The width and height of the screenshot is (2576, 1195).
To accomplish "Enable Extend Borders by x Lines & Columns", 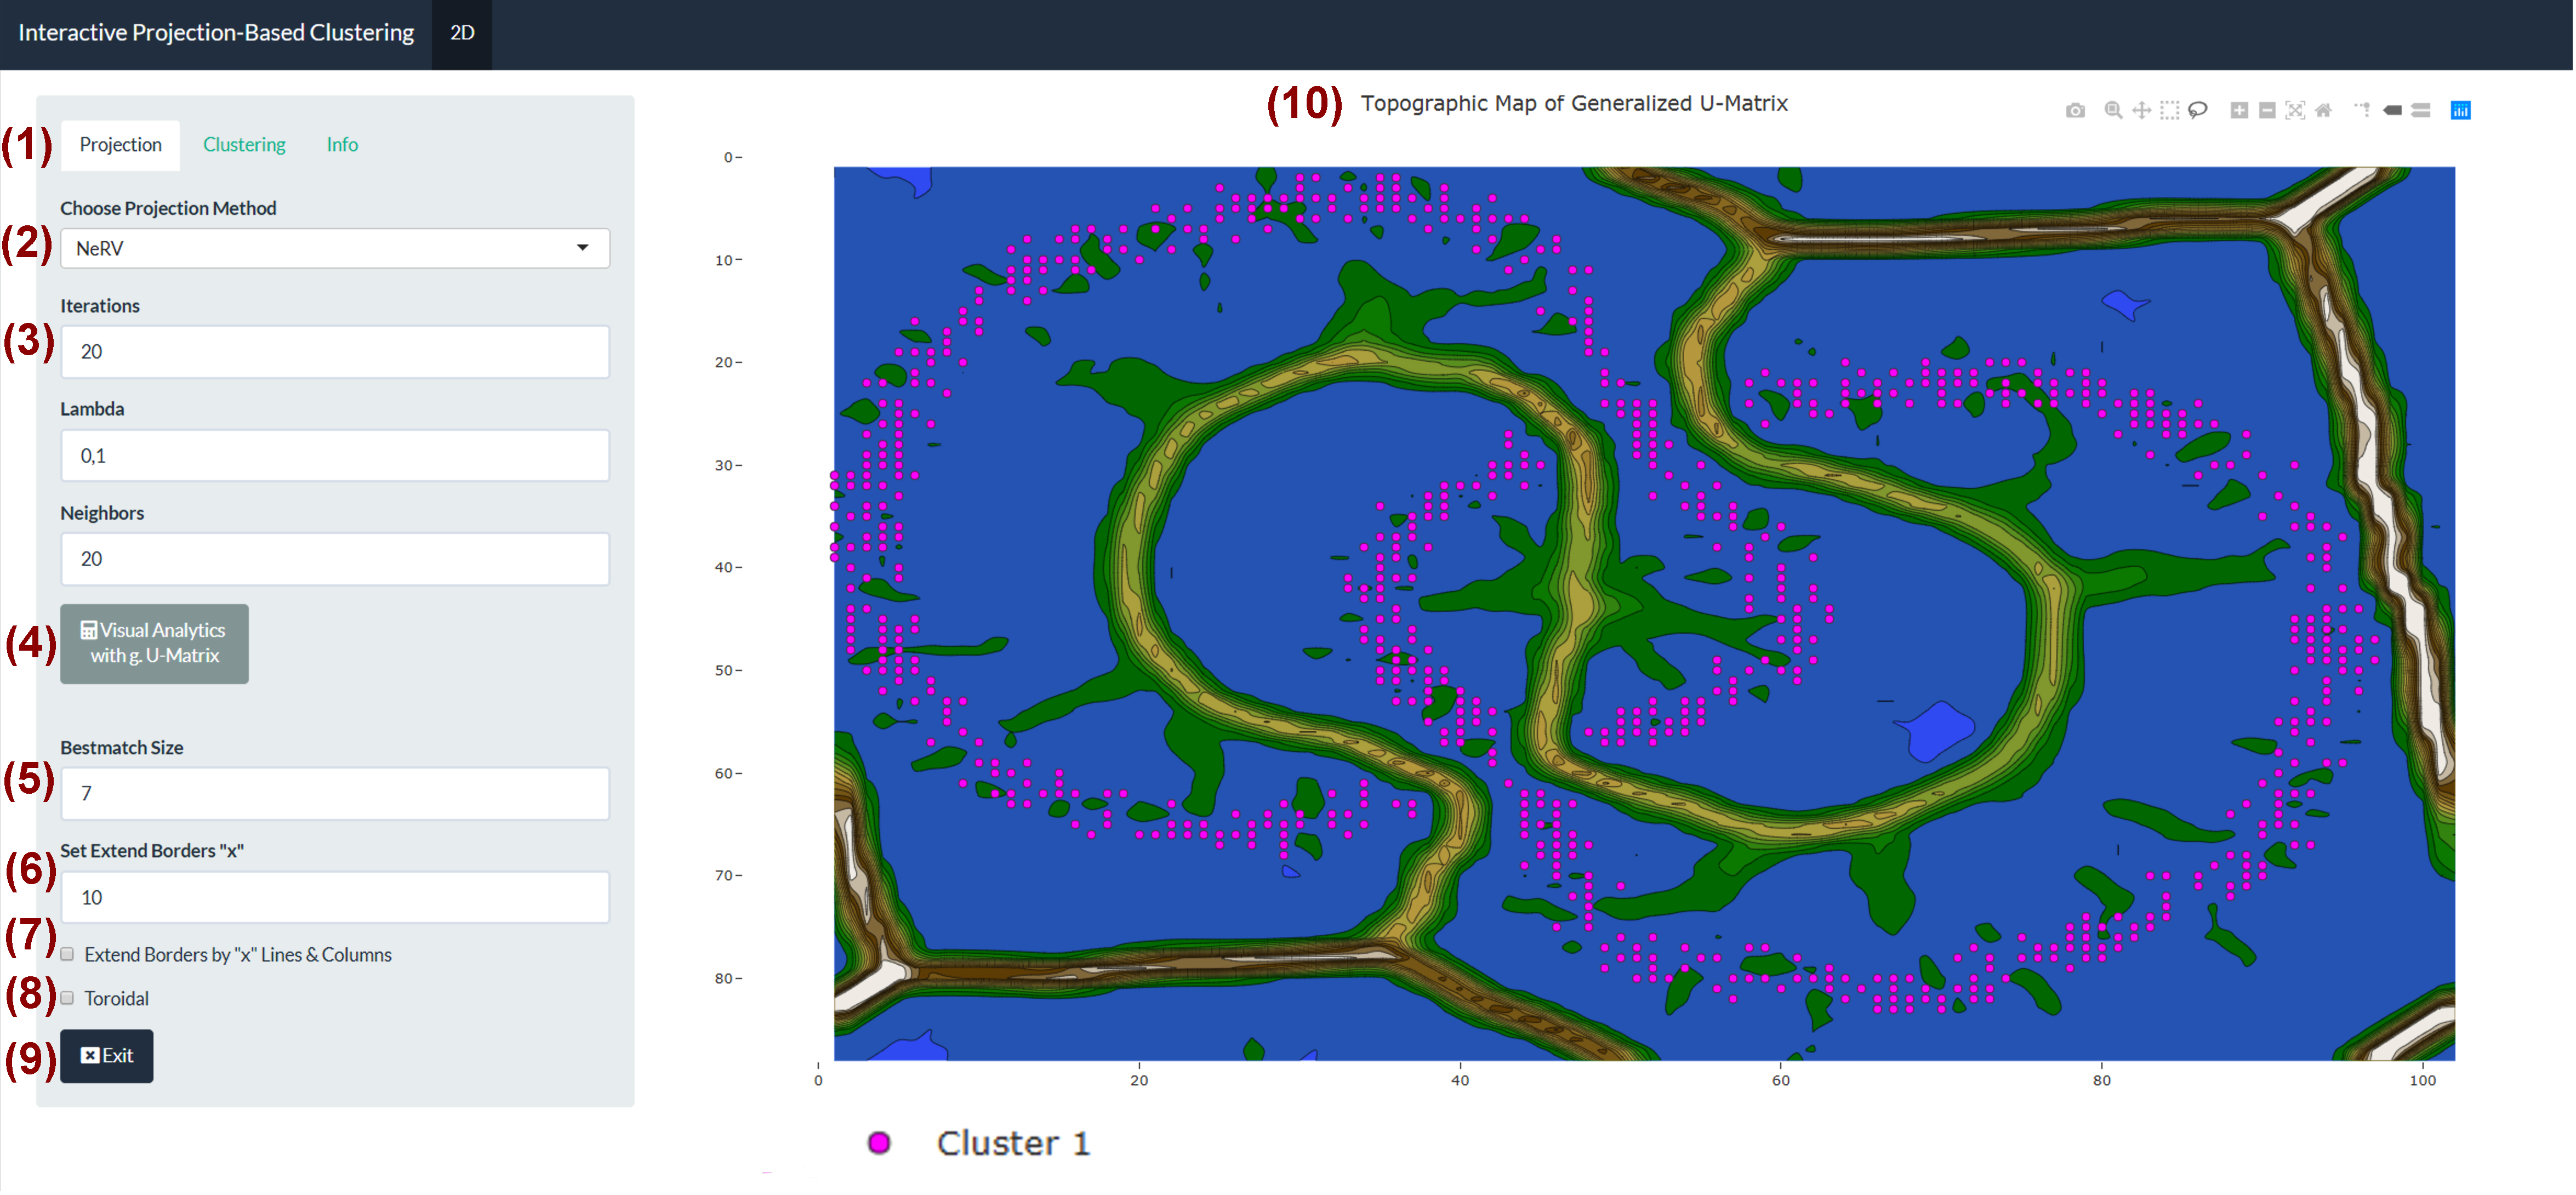I will 67,955.
